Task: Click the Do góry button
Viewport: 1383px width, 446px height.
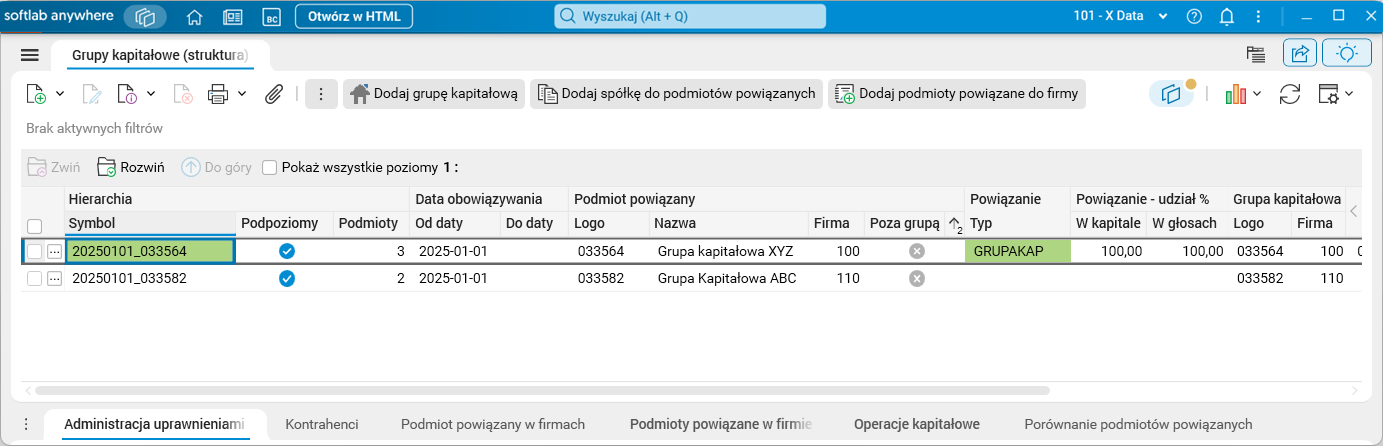Action: pos(216,168)
